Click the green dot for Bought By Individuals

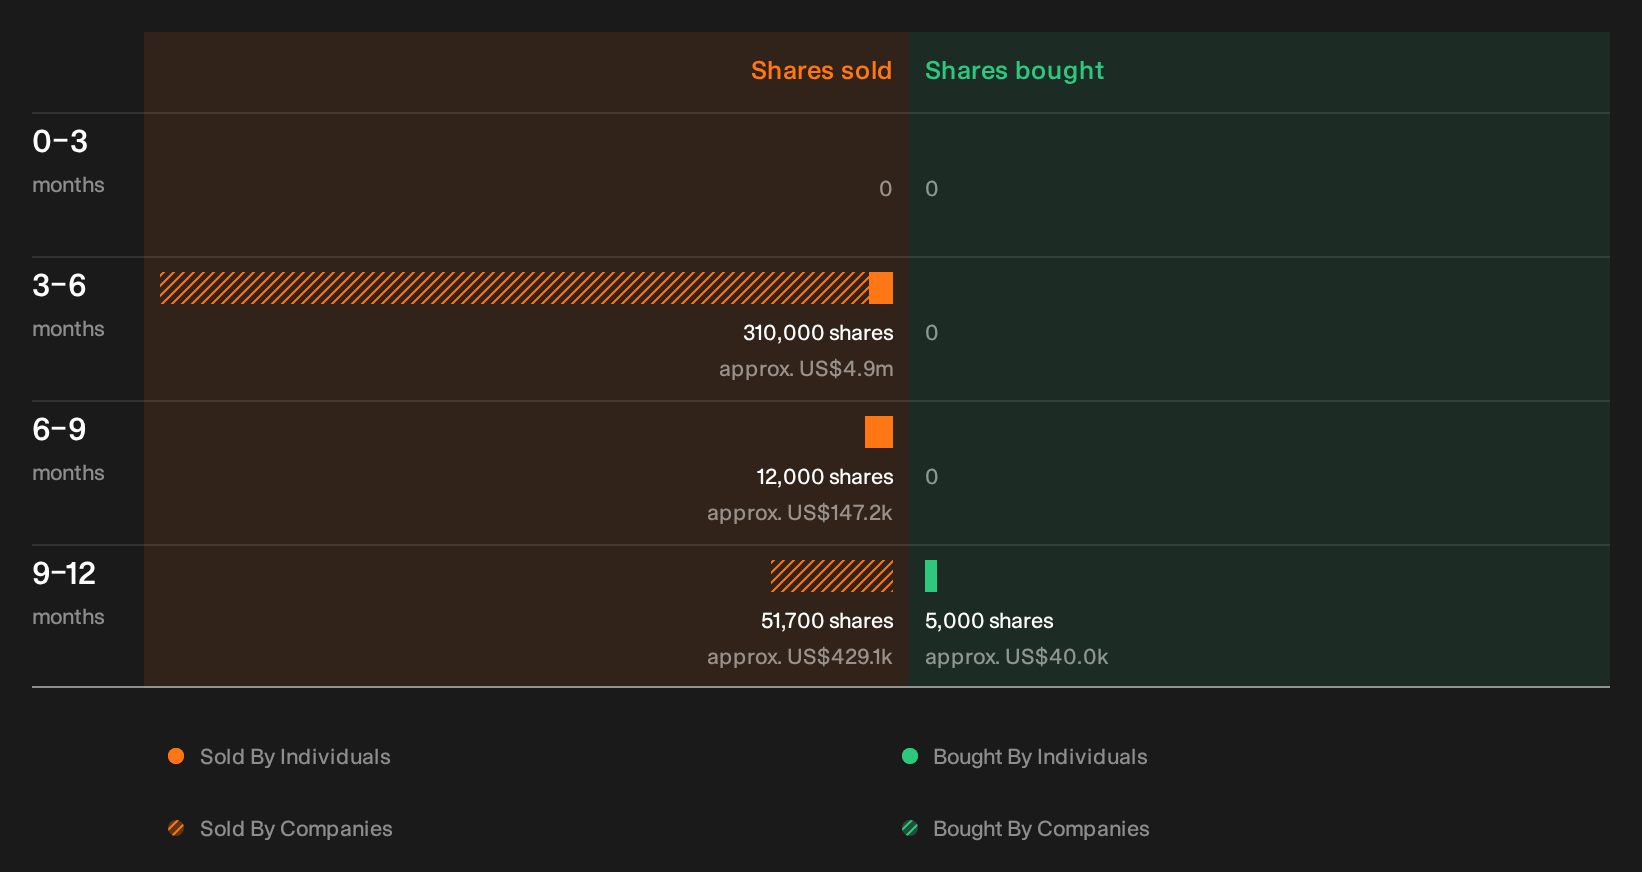point(910,756)
